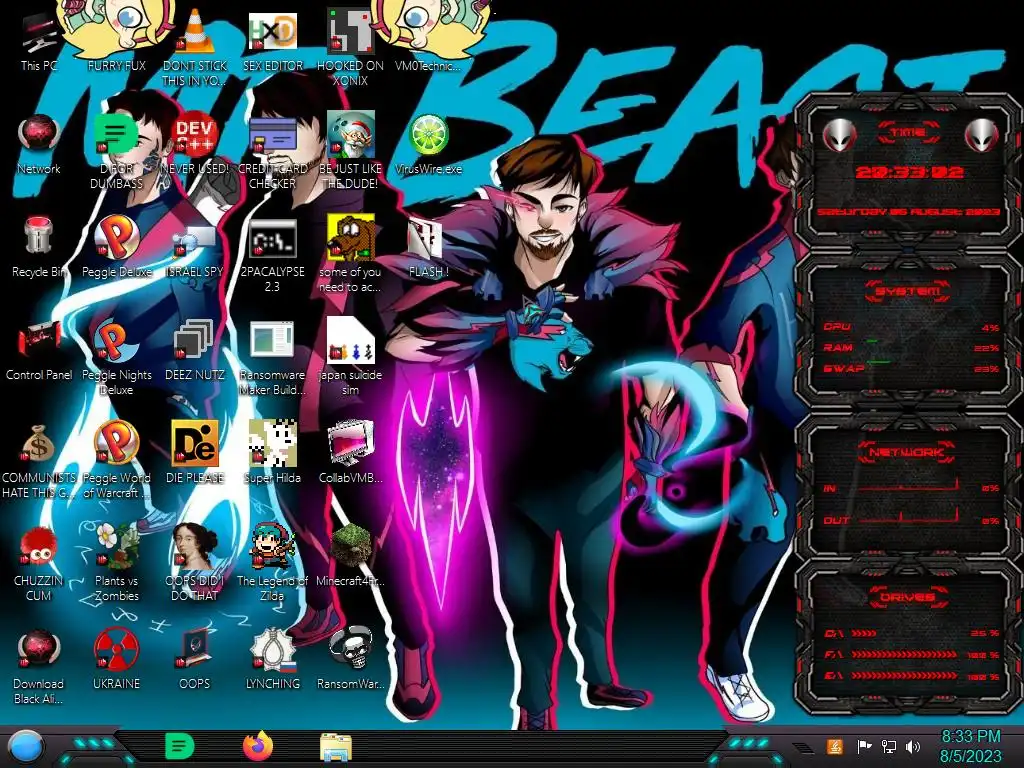Open green notes app pinned on taskbar

(x=179, y=746)
